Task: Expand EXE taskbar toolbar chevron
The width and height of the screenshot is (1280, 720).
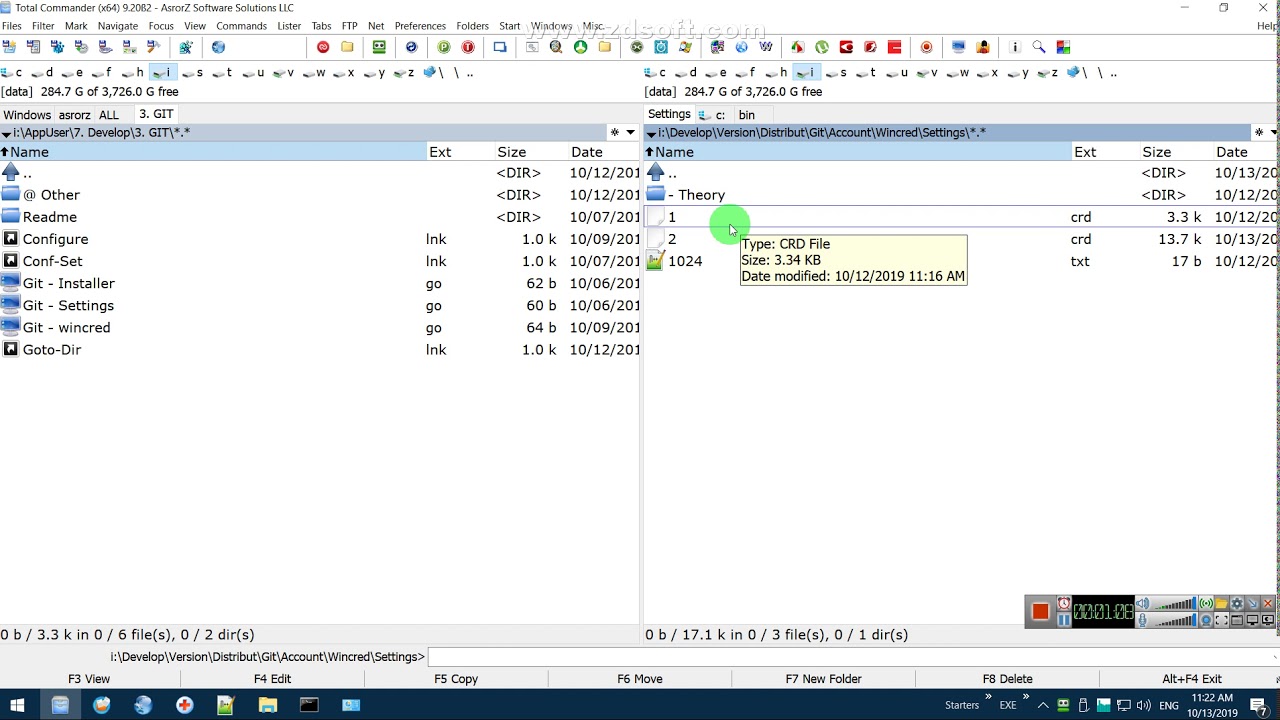Action: tap(1024, 698)
